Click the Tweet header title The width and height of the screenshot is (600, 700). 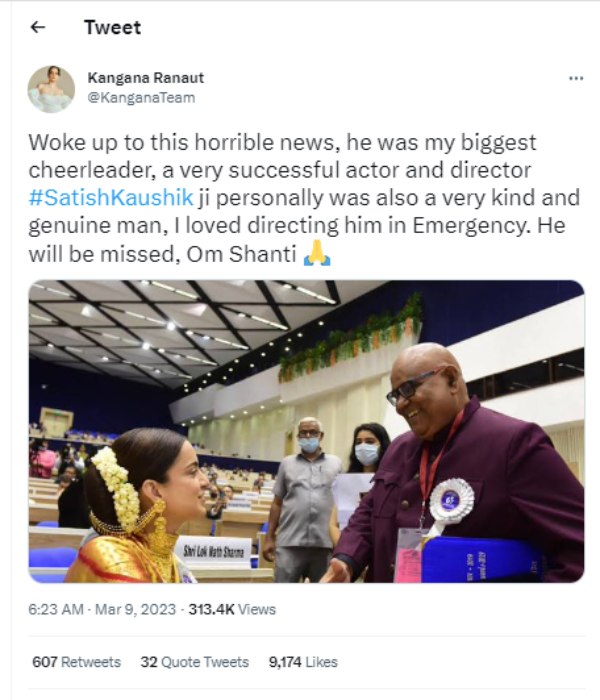tap(111, 28)
